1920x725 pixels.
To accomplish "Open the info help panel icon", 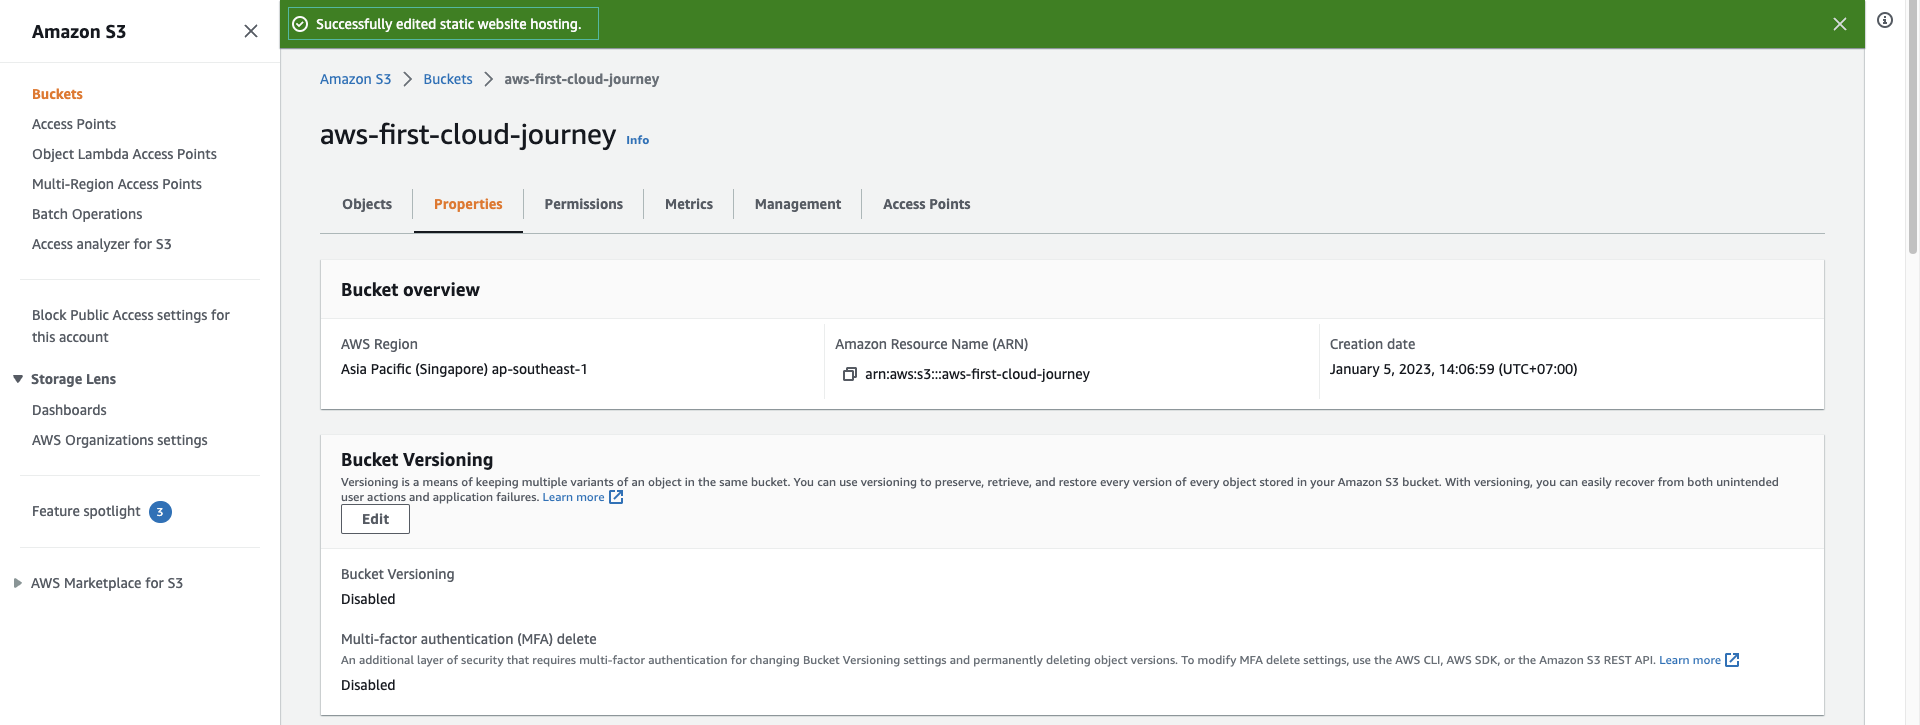I will click(1885, 20).
